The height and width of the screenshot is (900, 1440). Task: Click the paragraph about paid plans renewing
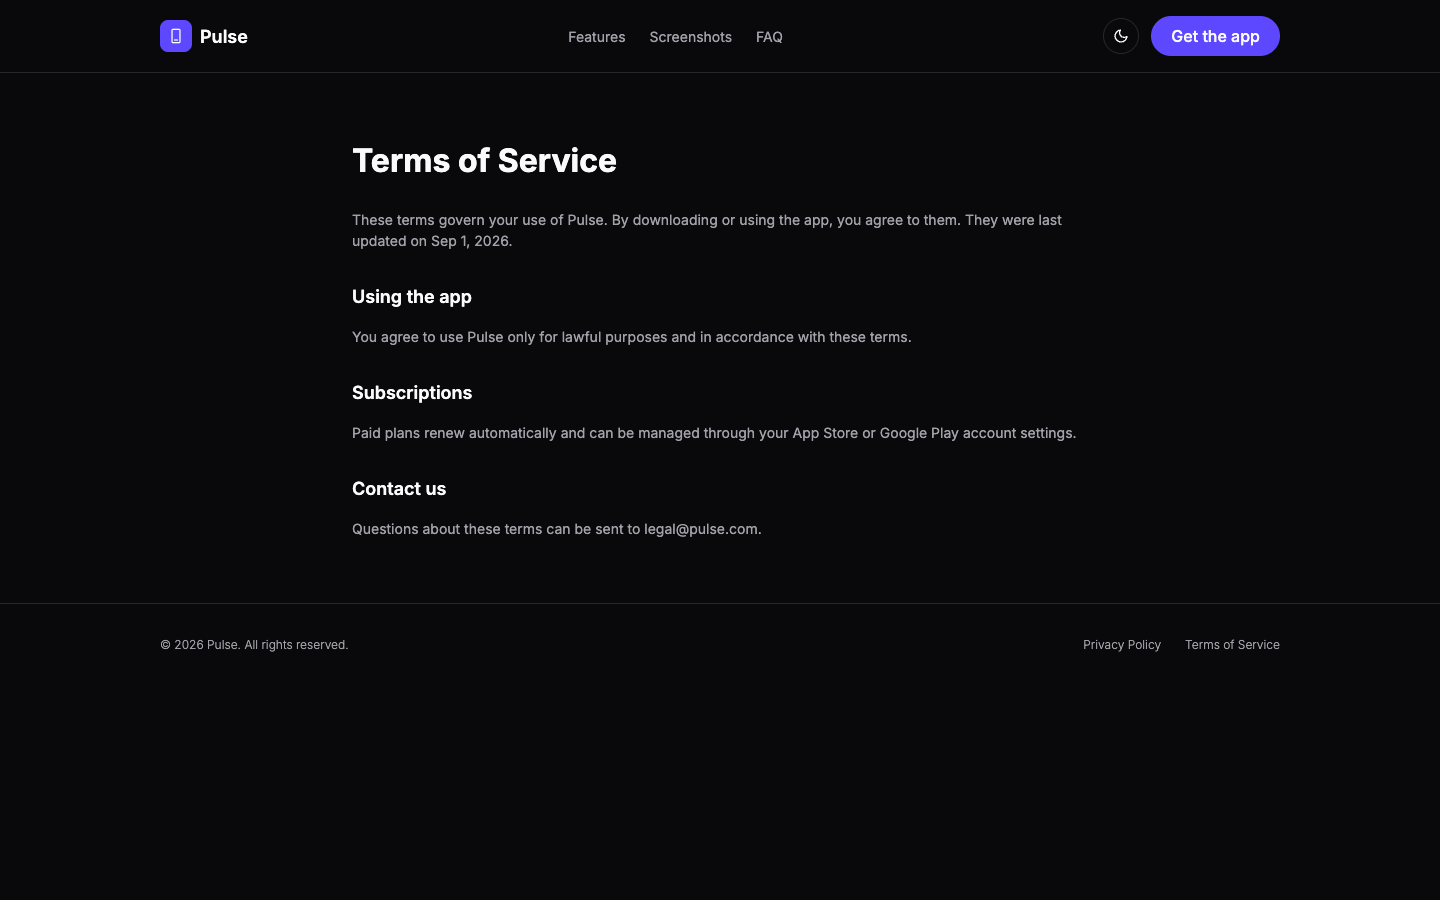coord(714,433)
